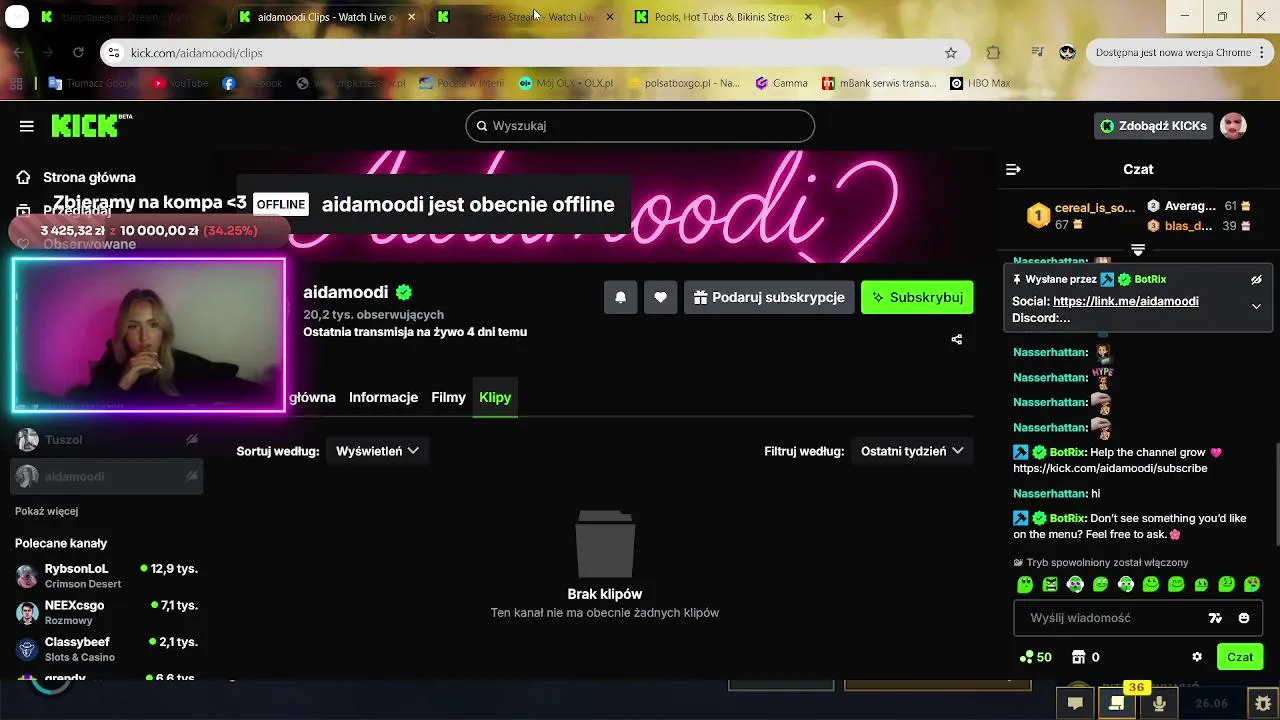This screenshot has width=1280, height=720.
Task: Open a new browser tab with plus
Action: click(838, 17)
